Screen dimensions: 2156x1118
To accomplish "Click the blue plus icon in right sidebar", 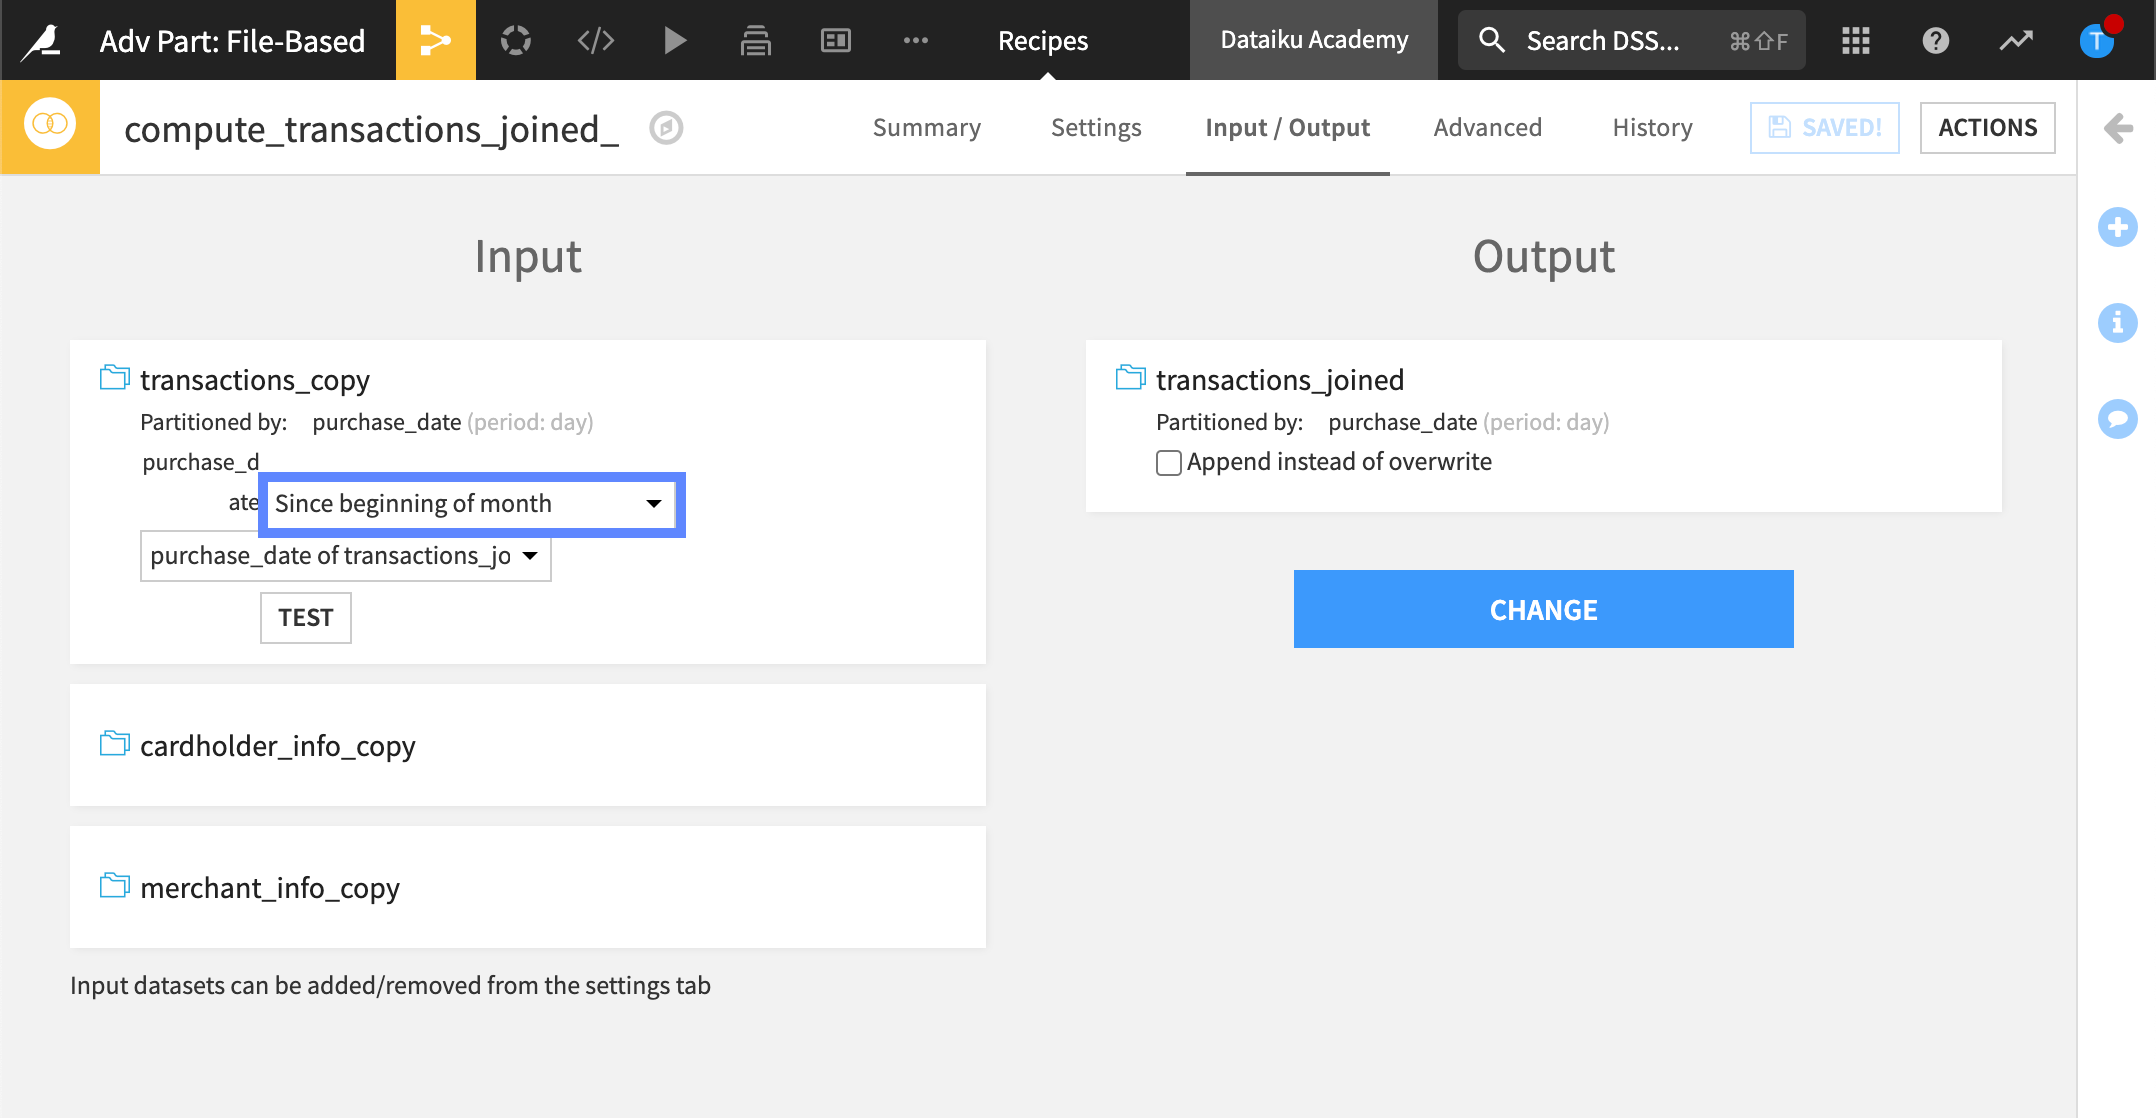I will (2117, 227).
